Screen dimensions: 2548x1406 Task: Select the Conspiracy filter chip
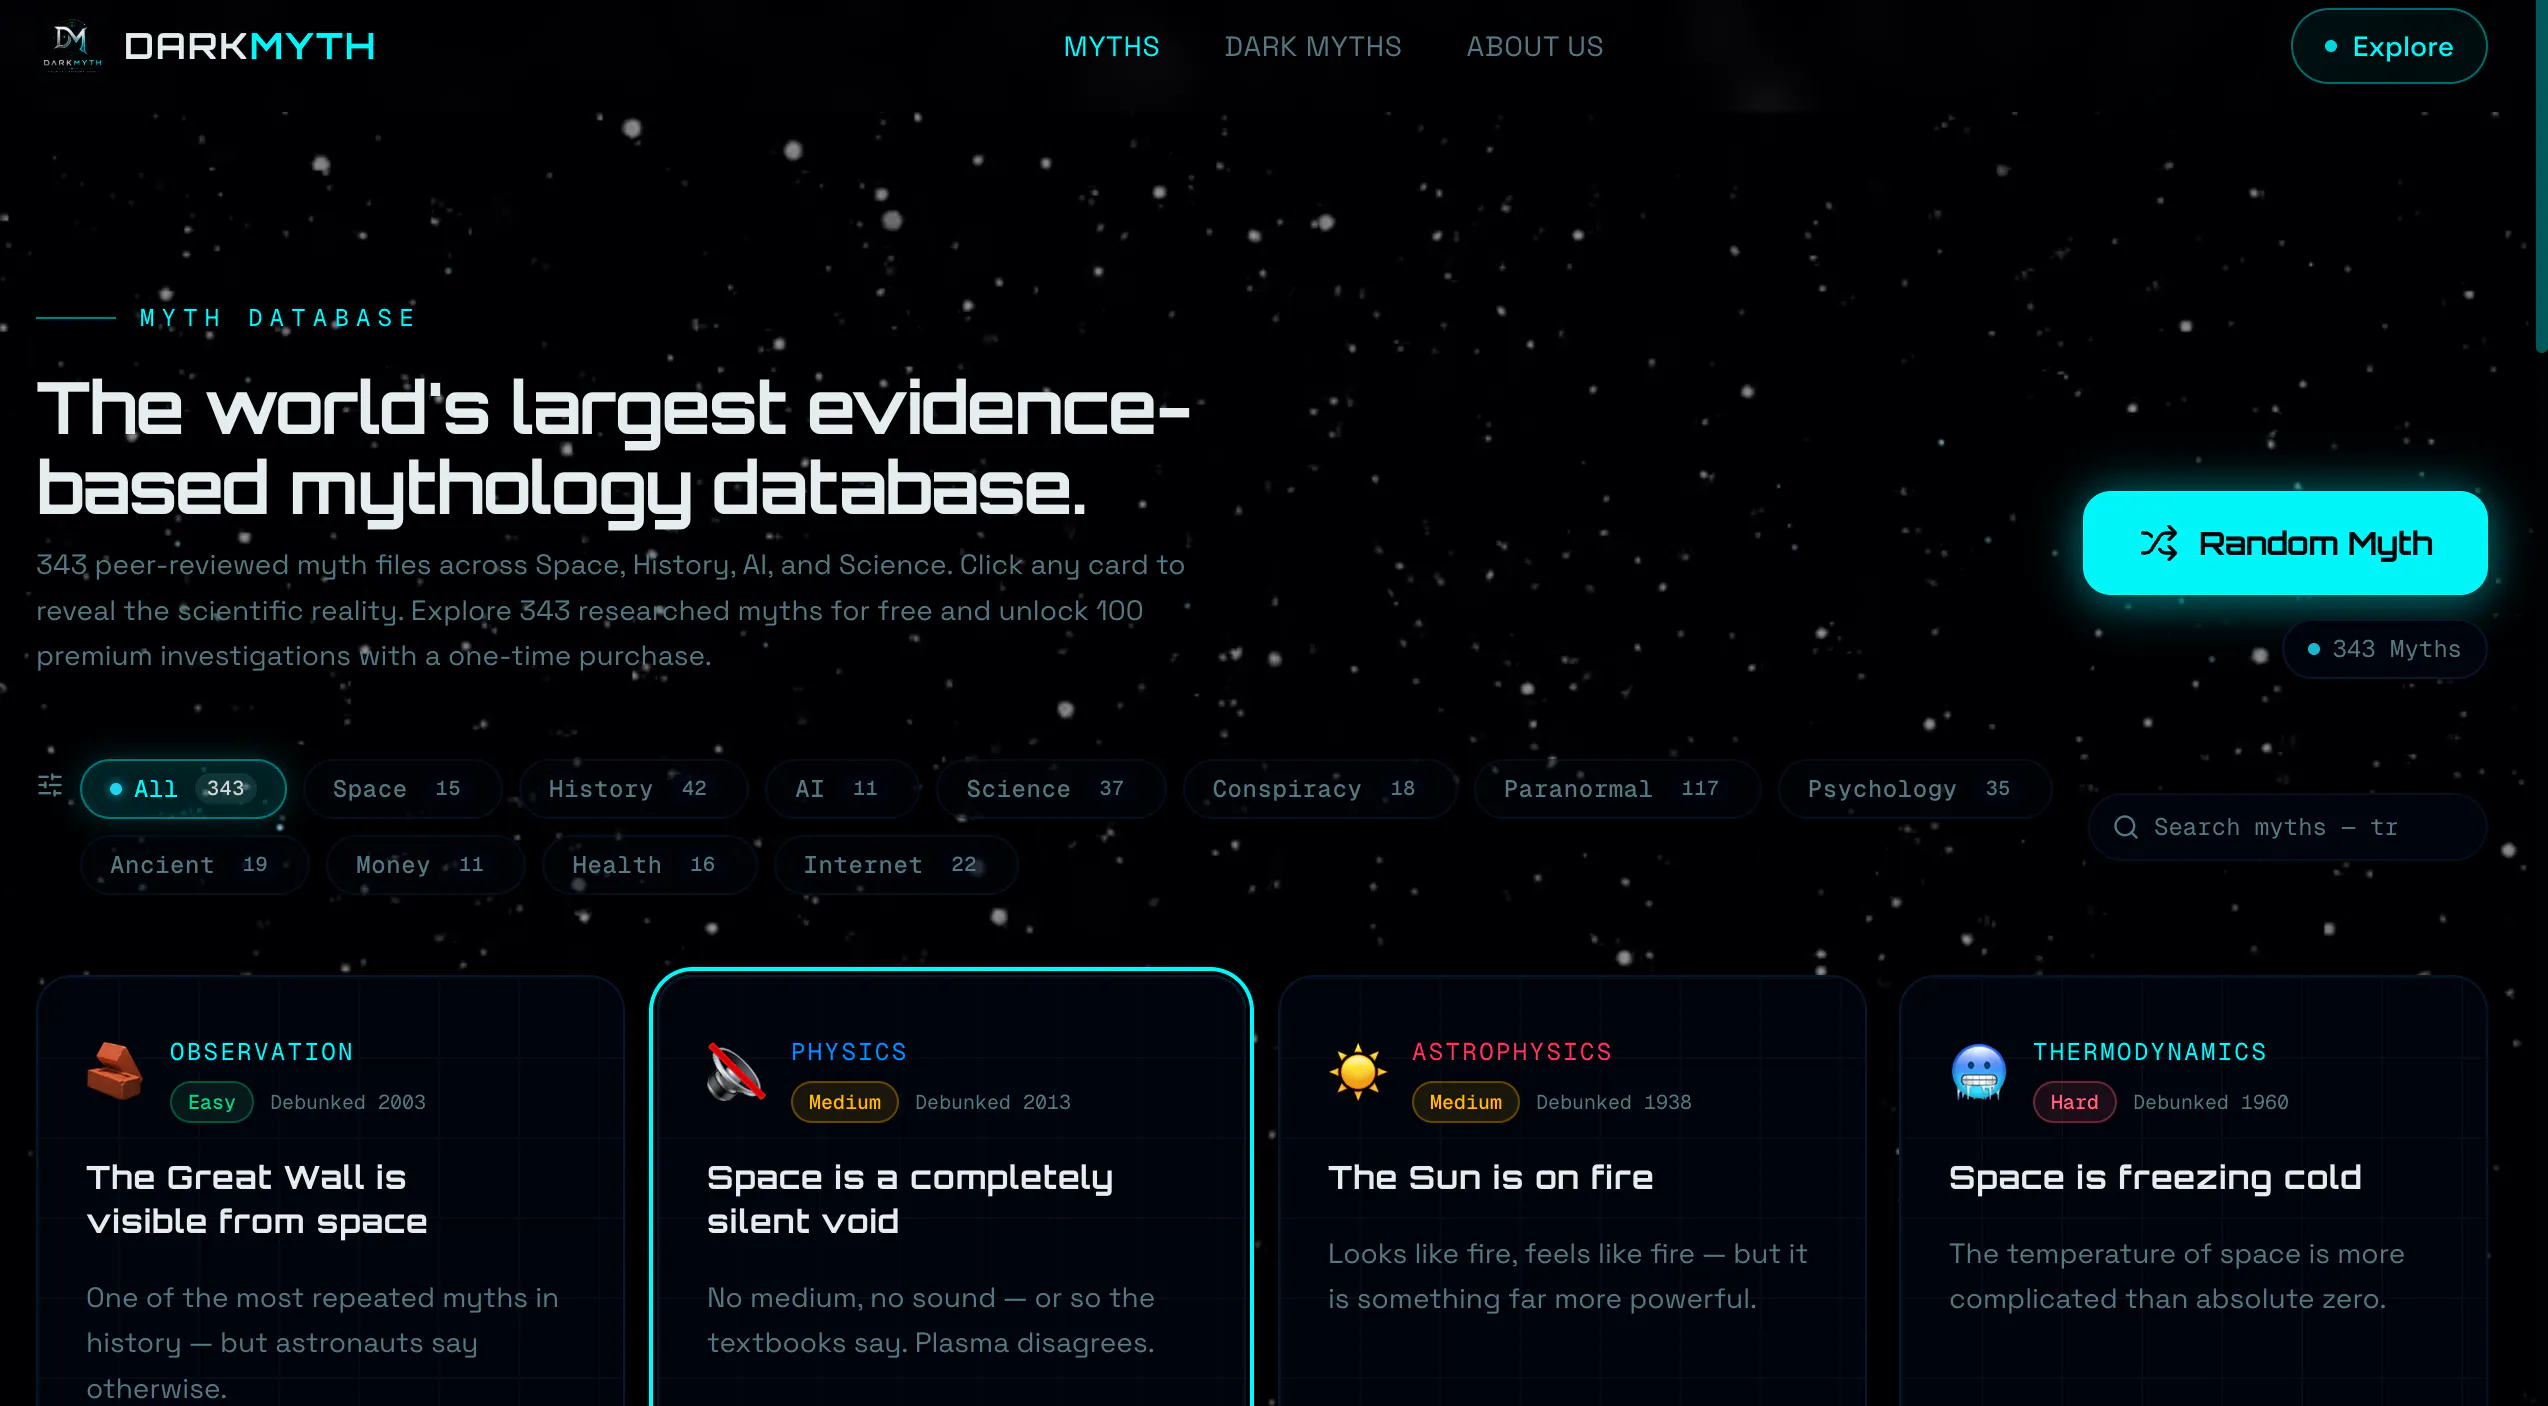(x=1319, y=789)
